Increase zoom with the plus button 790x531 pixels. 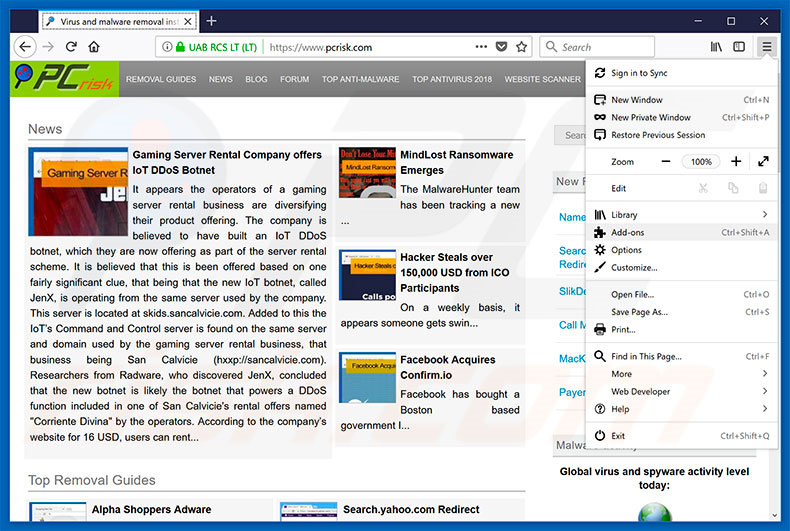click(x=736, y=161)
